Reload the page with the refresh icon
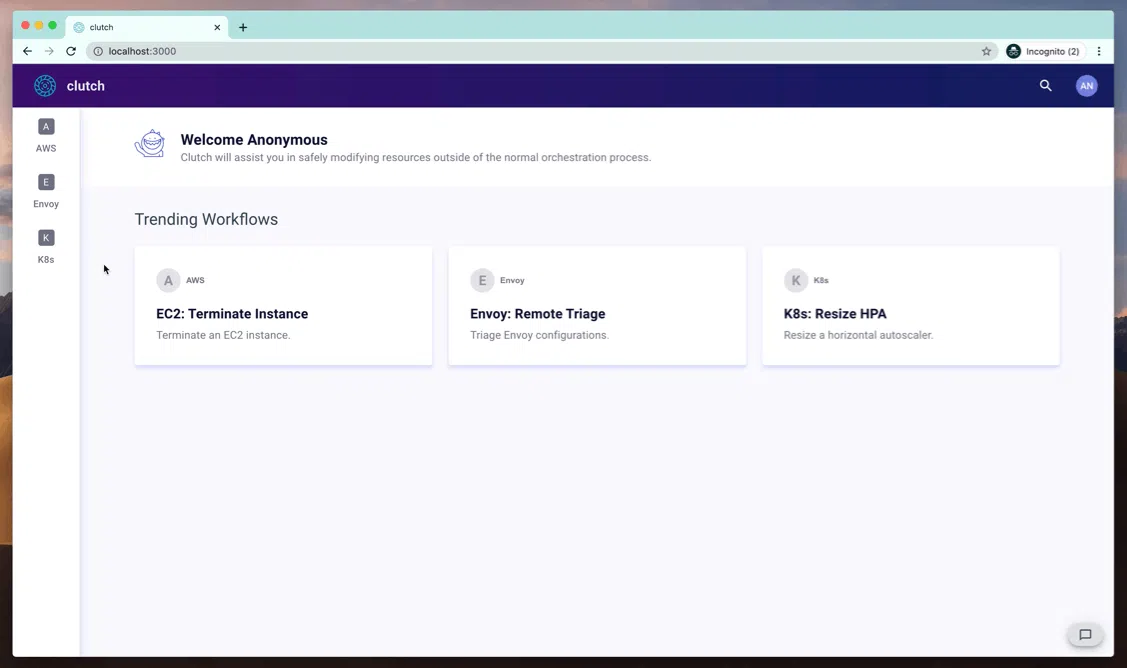 click(70, 51)
